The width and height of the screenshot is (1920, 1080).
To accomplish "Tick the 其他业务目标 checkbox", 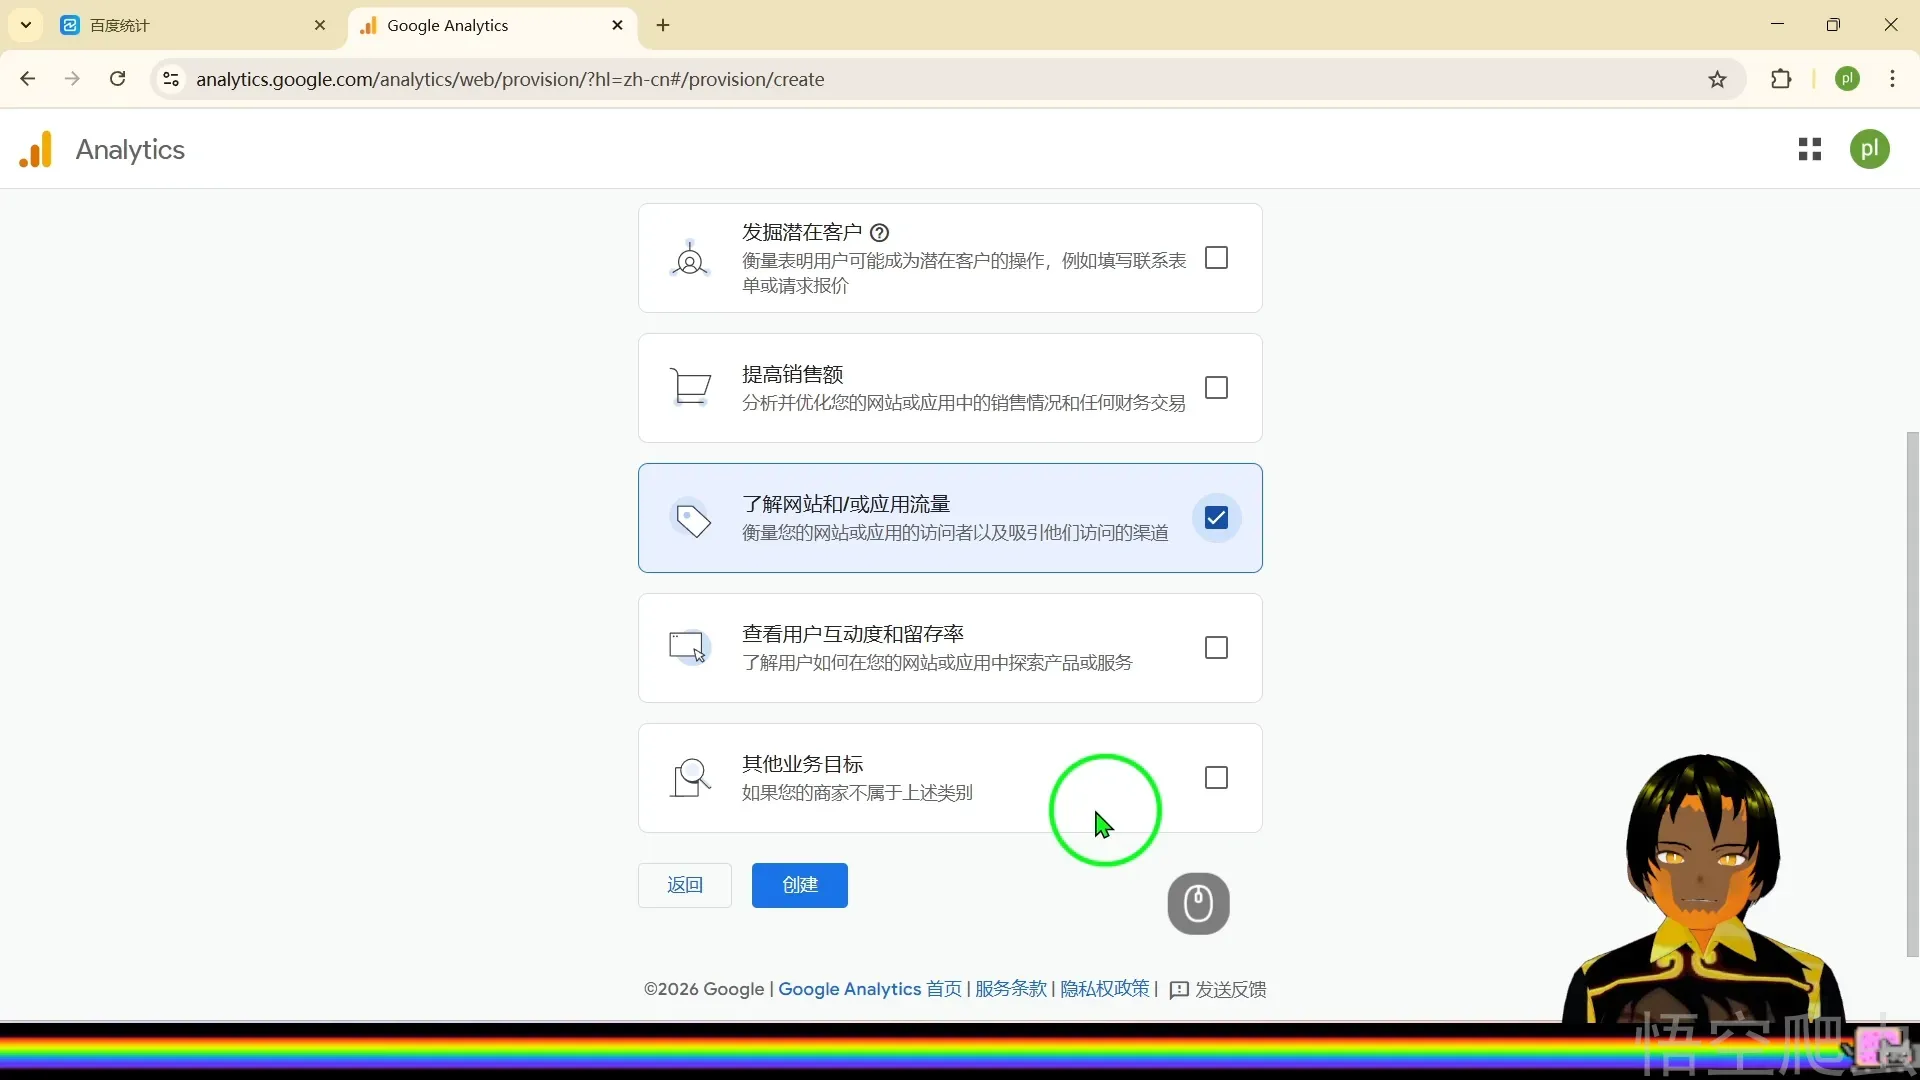I will point(1216,778).
